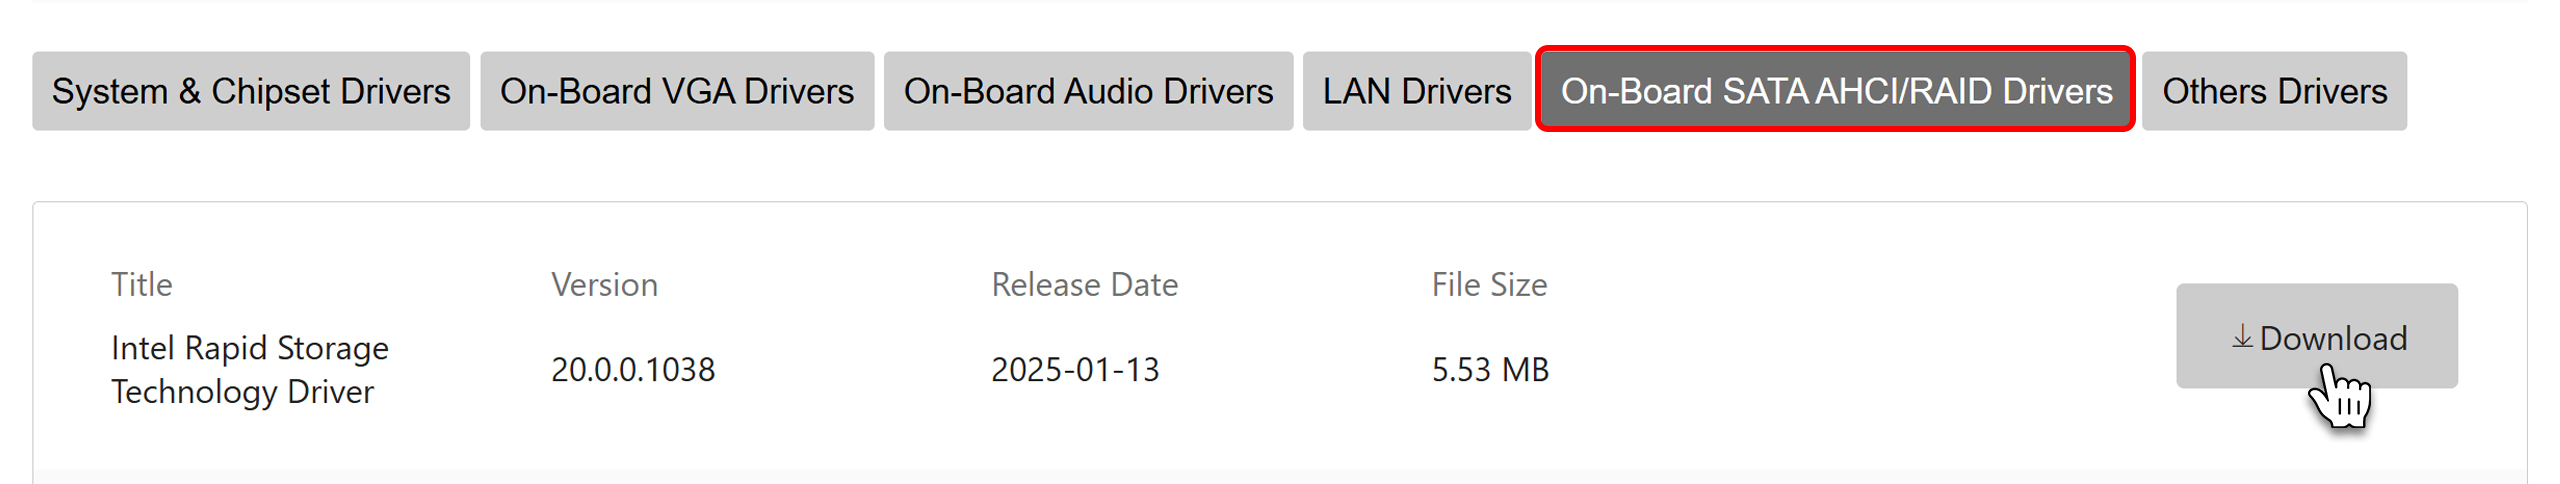Click the Title column header
The height and width of the screenshot is (484, 2560).
142,285
